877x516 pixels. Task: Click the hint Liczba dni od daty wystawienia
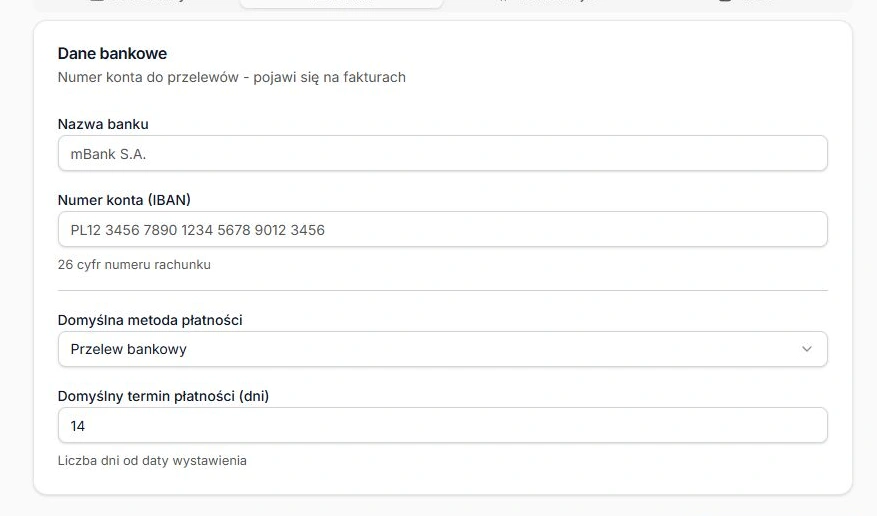tap(152, 461)
